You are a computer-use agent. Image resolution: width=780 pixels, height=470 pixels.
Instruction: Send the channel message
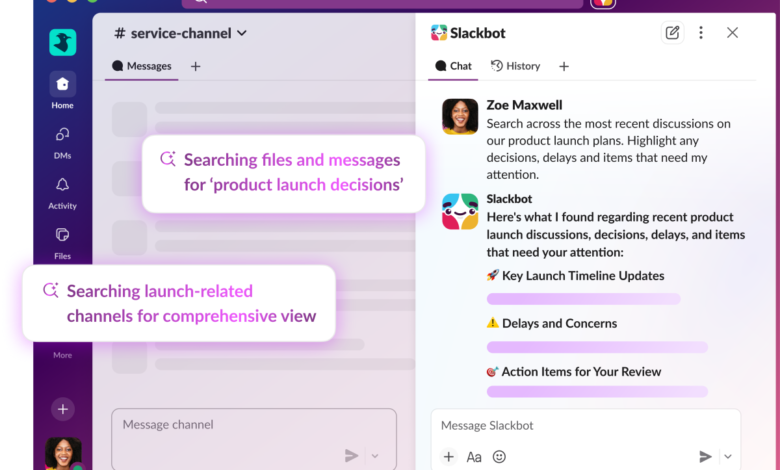pos(352,456)
